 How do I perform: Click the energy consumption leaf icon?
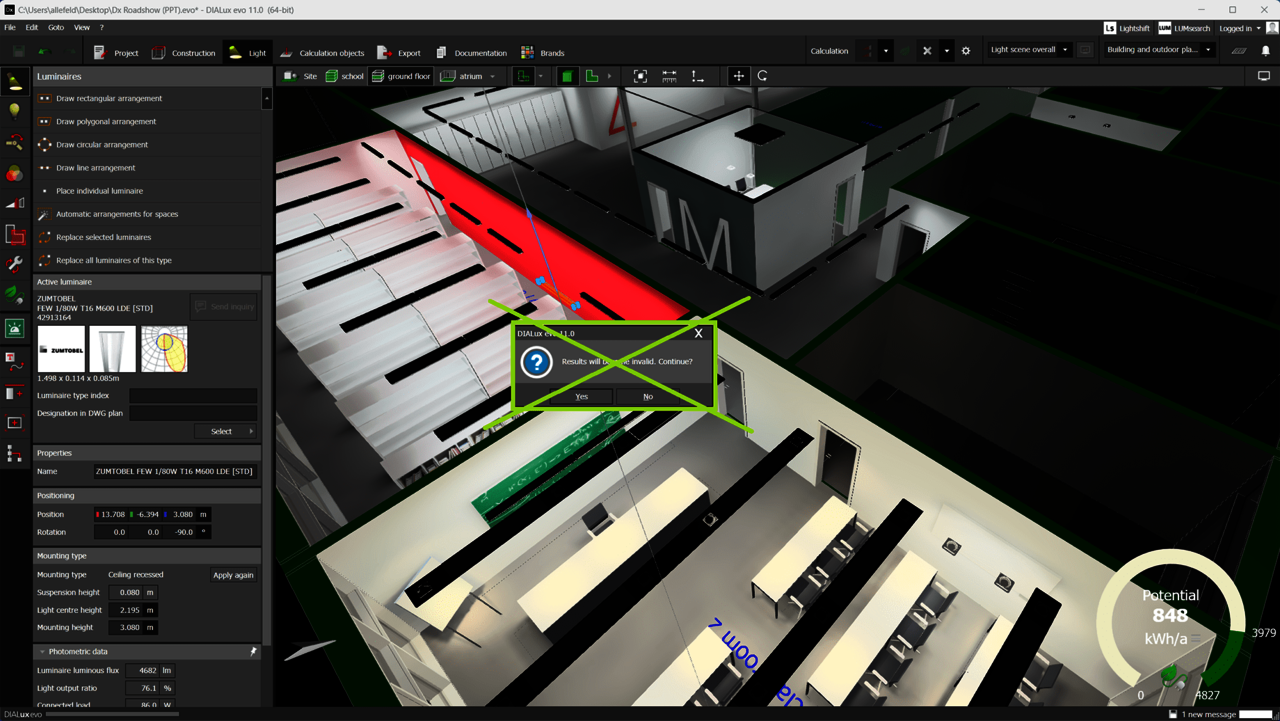15,295
